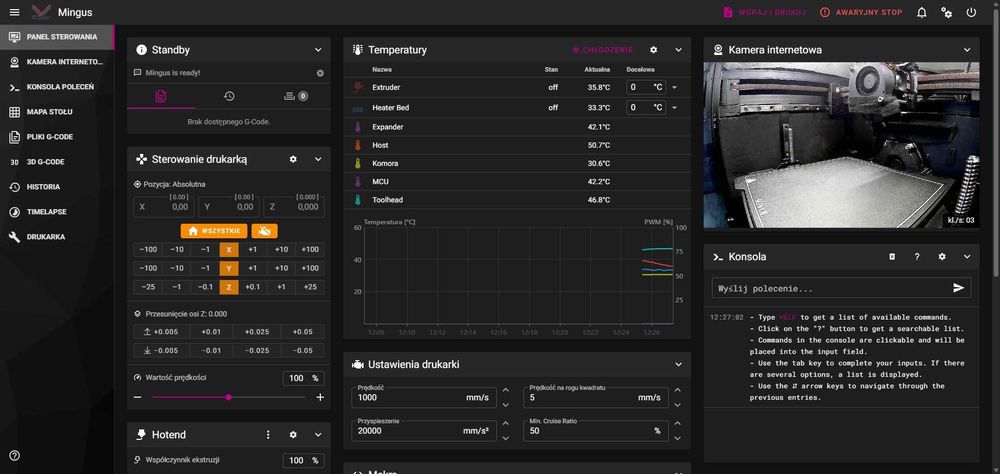Move X axis by +100

310,249
